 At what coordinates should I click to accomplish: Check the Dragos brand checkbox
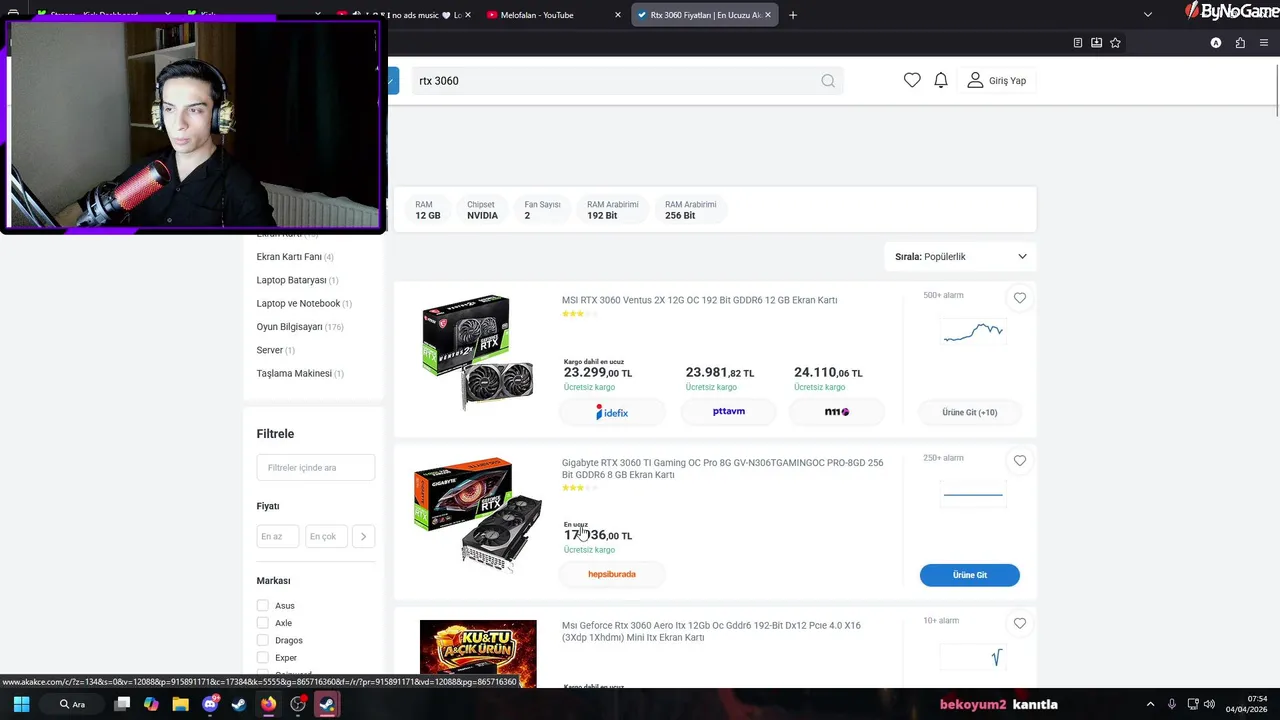pyautogui.click(x=262, y=640)
